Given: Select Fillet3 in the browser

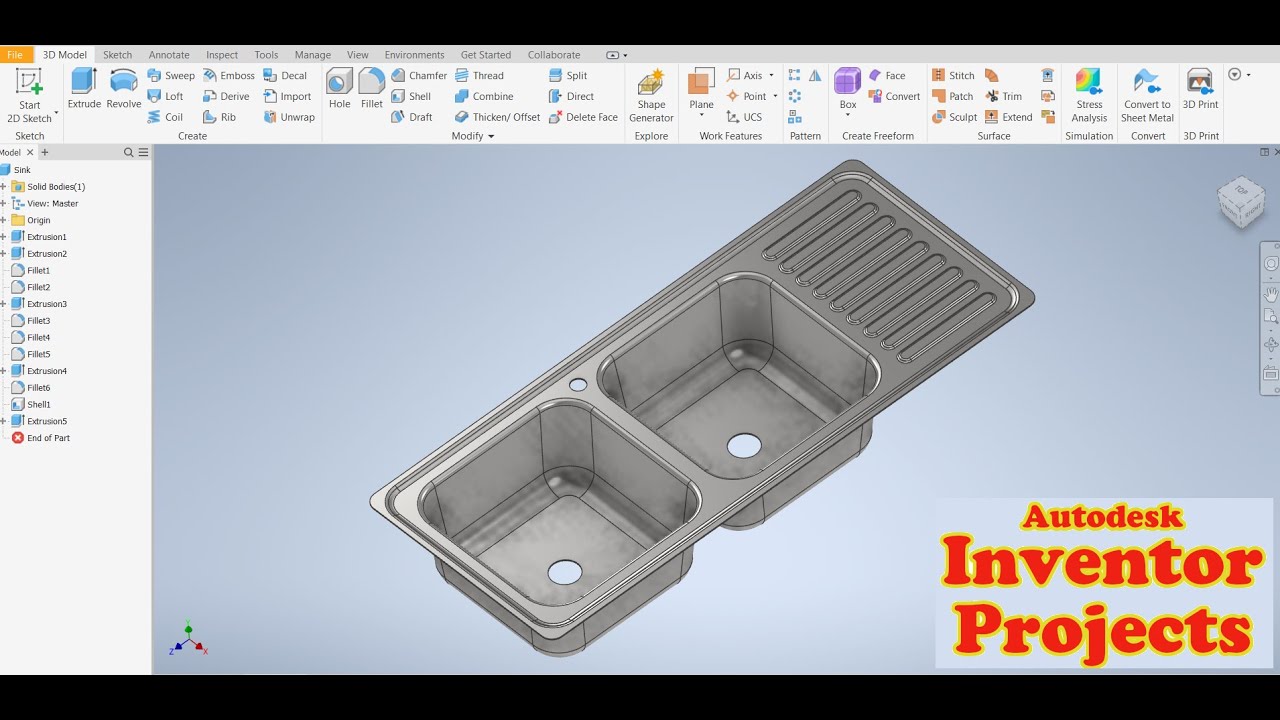Looking at the screenshot, I should click(x=30, y=321).
